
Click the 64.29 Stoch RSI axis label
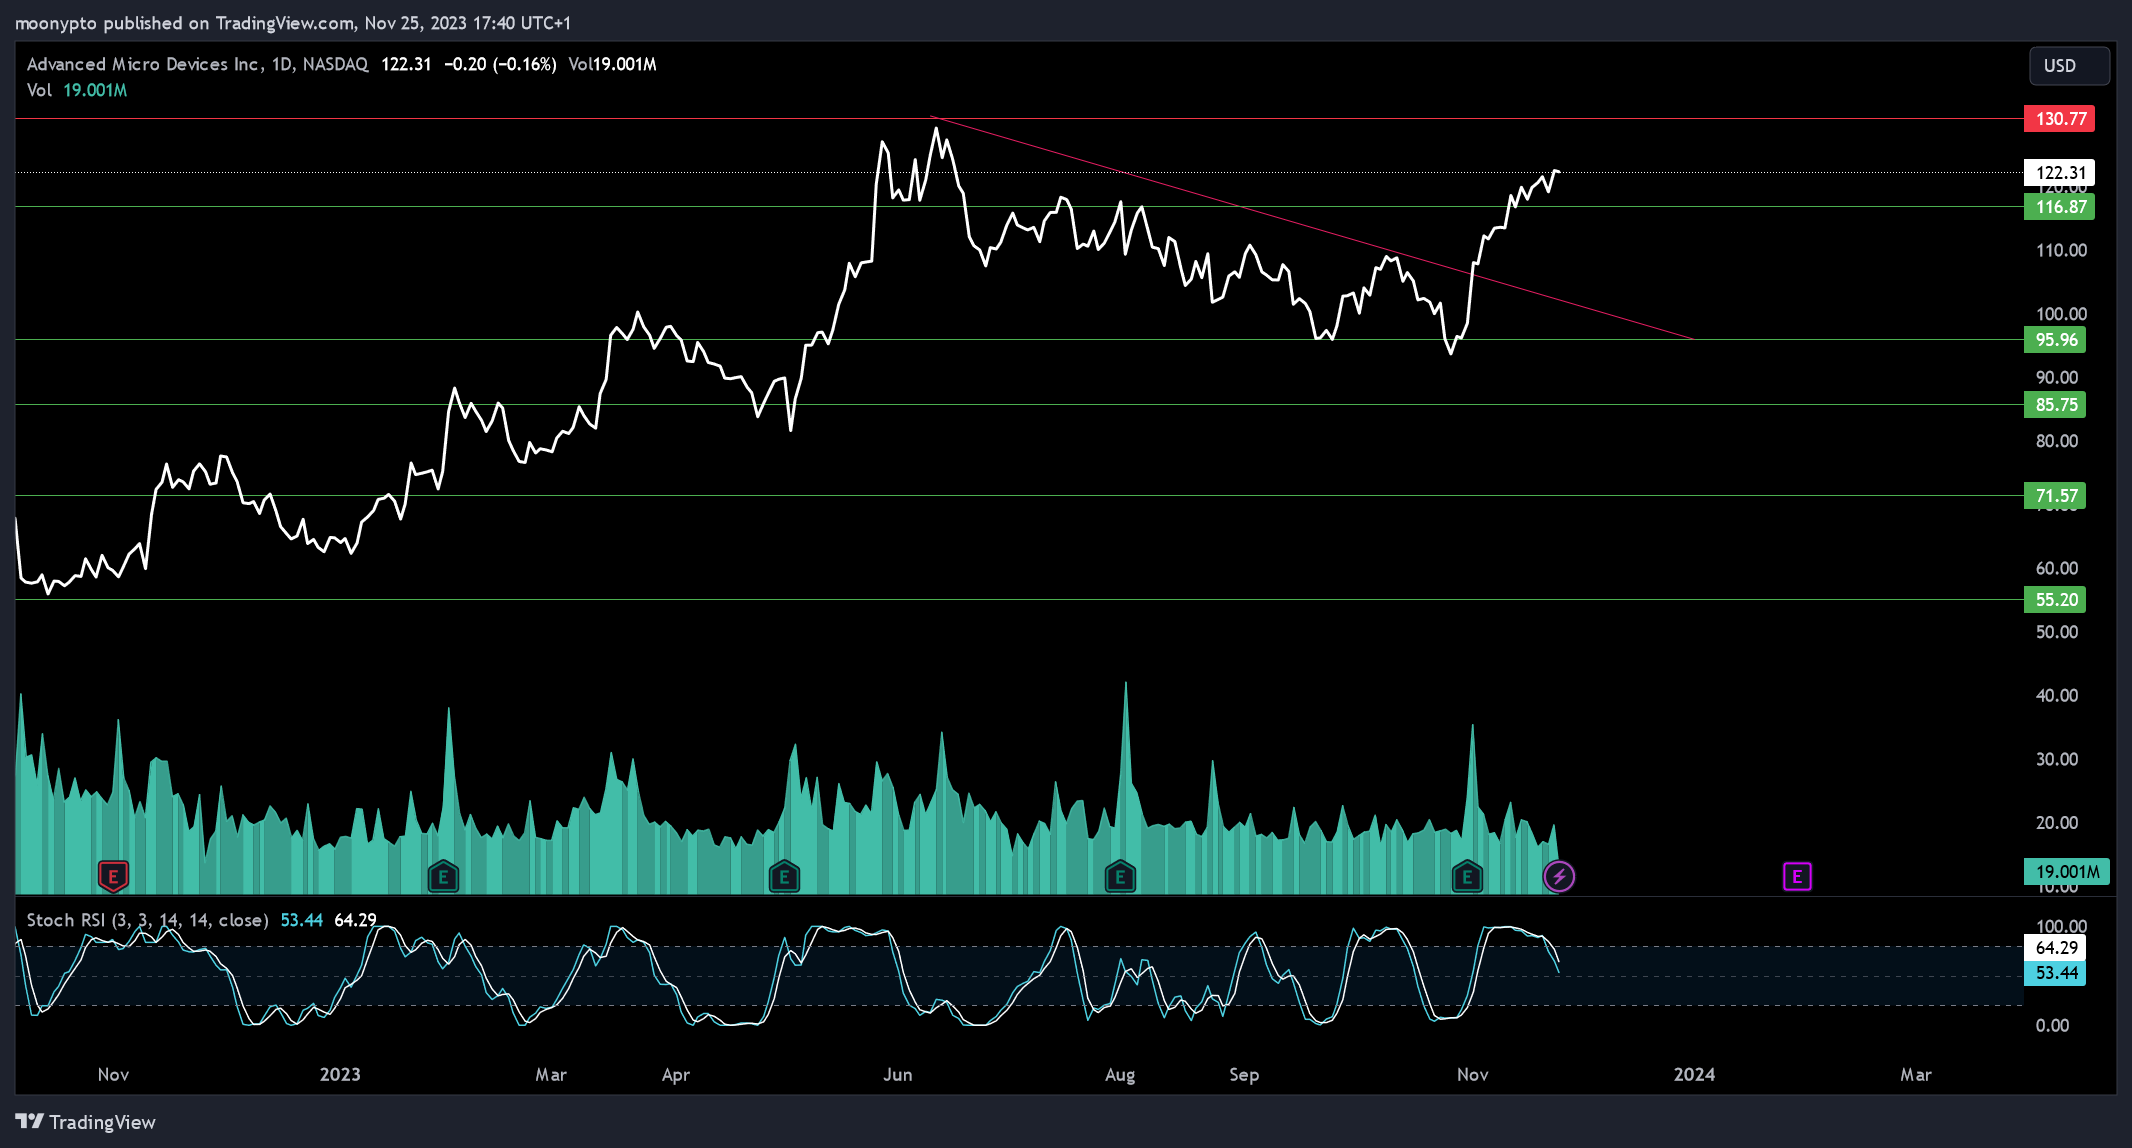2055,948
